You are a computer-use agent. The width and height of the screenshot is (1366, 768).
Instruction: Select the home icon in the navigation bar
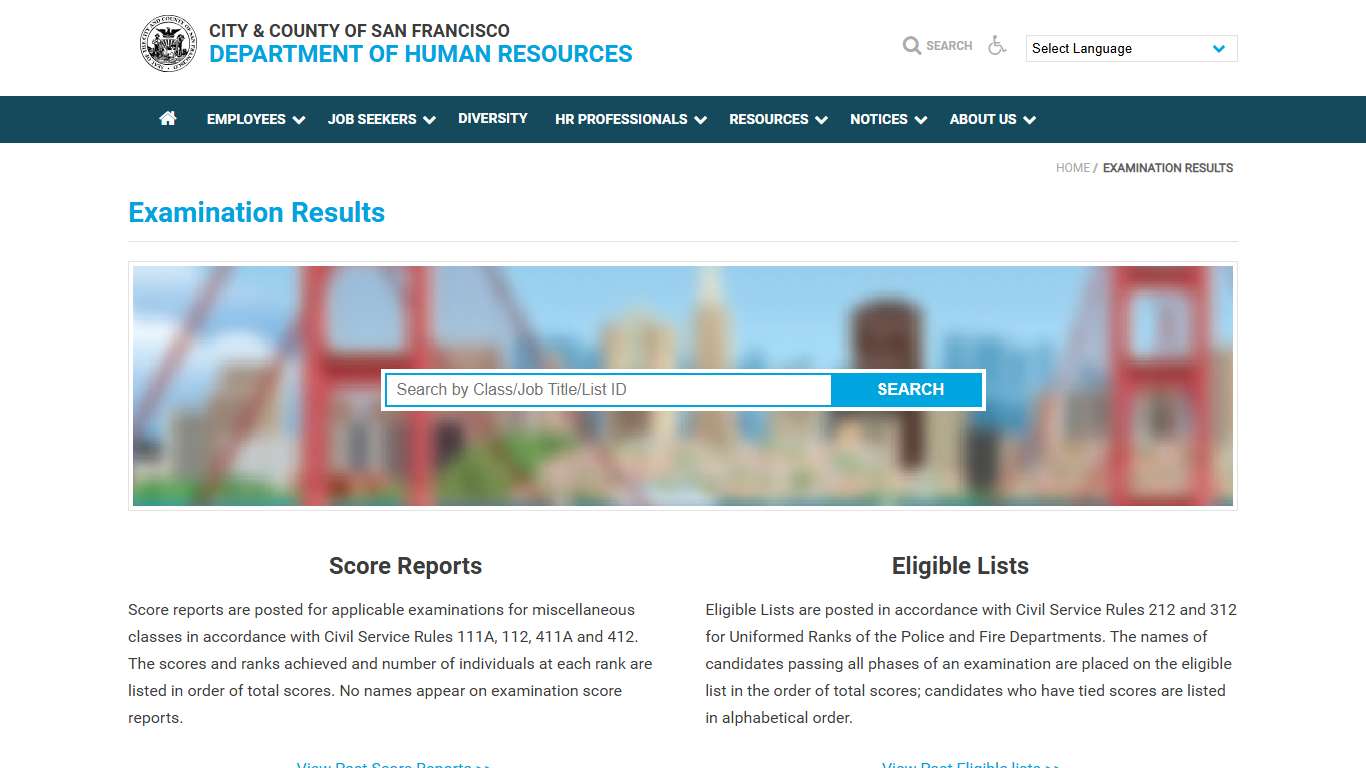click(x=167, y=119)
